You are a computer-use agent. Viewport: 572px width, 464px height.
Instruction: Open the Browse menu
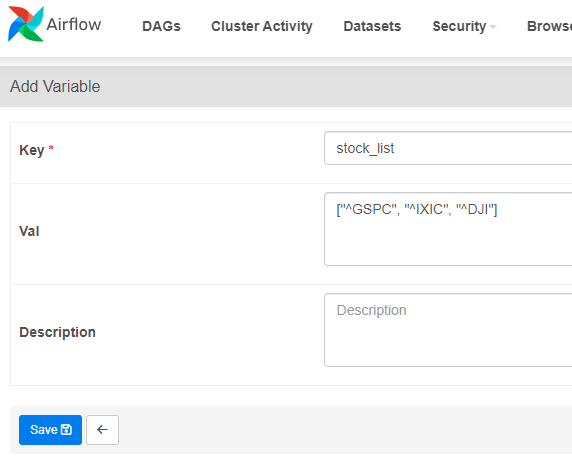point(549,26)
